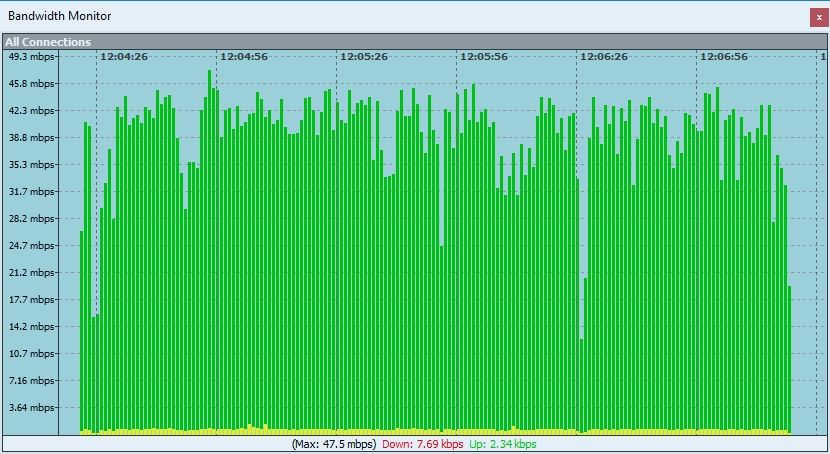Click the Max: 47.5 mbps status text
Screen dimensions: 830x454
tap(334, 444)
